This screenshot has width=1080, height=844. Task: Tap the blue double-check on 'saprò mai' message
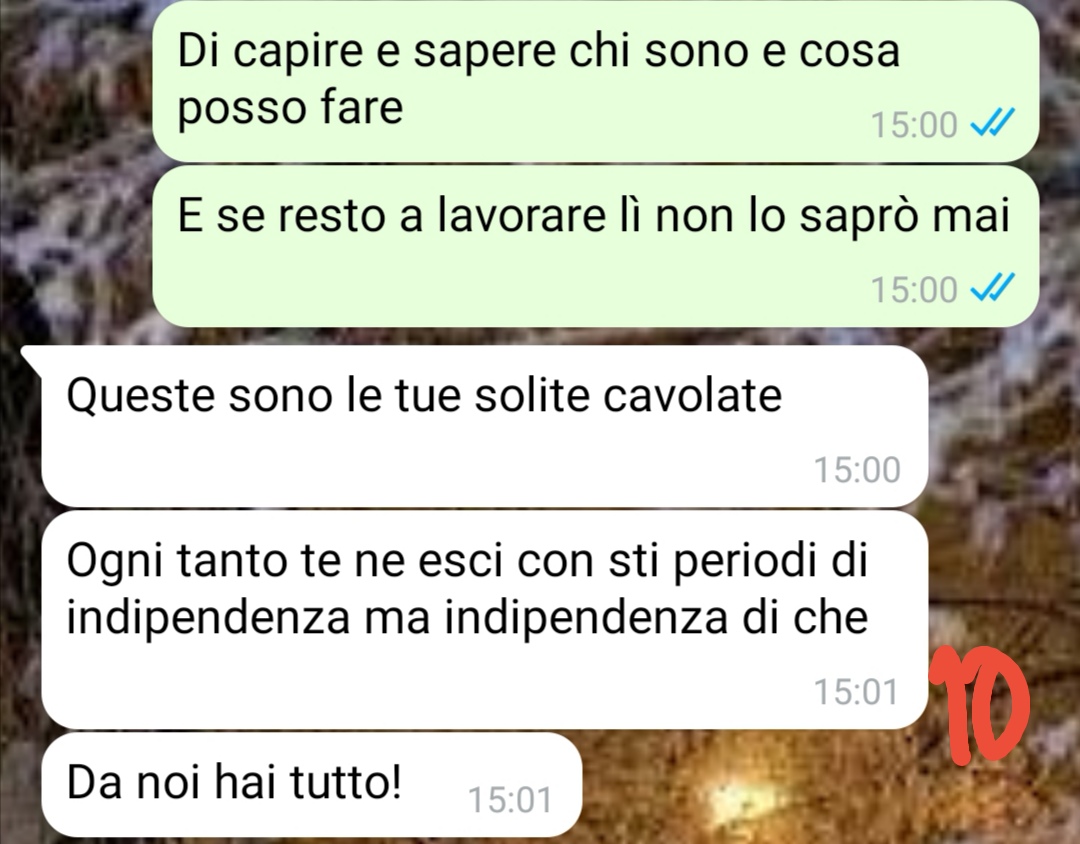click(x=992, y=289)
